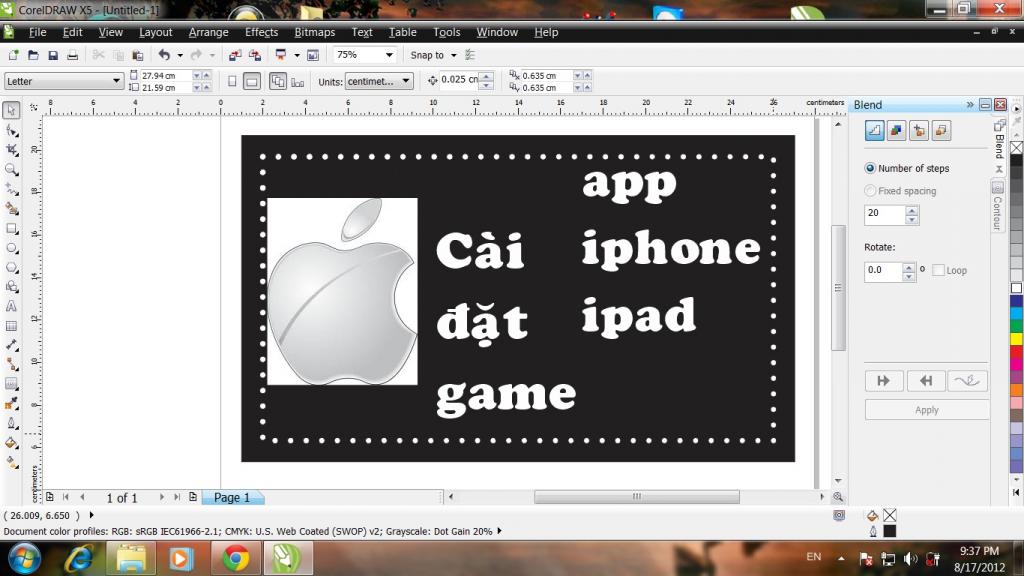This screenshot has width=1024, height=576.
Task: Switch to the Contour docker tab
Action: click(x=997, y=206)
